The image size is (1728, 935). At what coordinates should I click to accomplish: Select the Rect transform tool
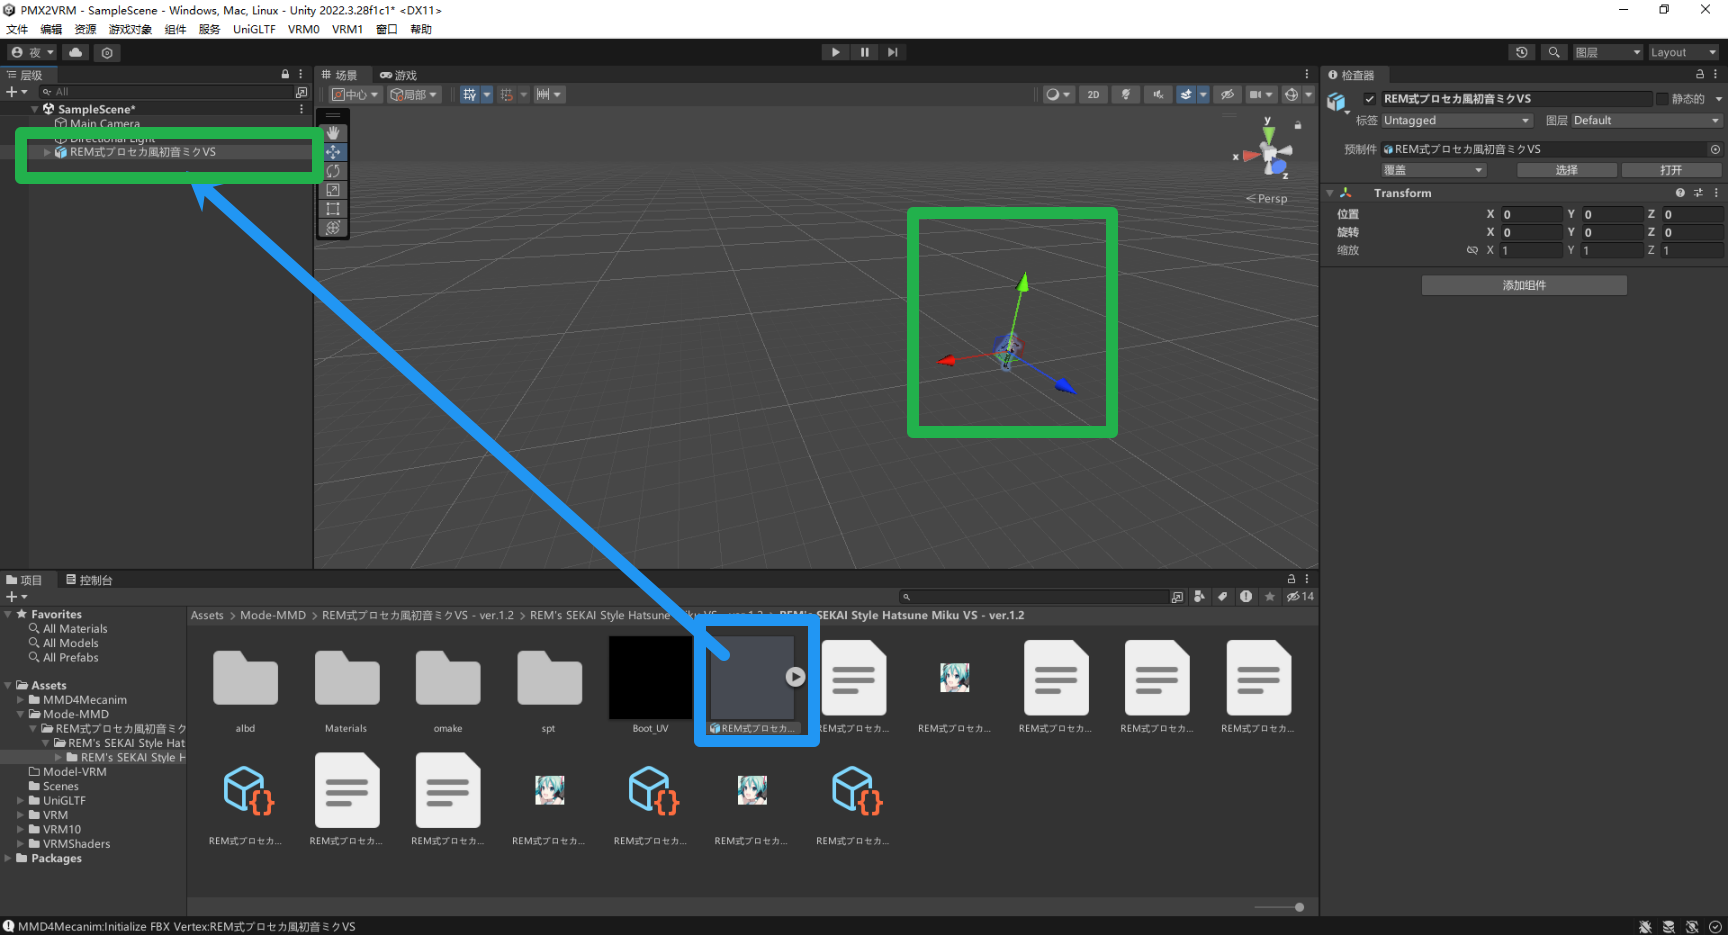(x=333, y=209)
